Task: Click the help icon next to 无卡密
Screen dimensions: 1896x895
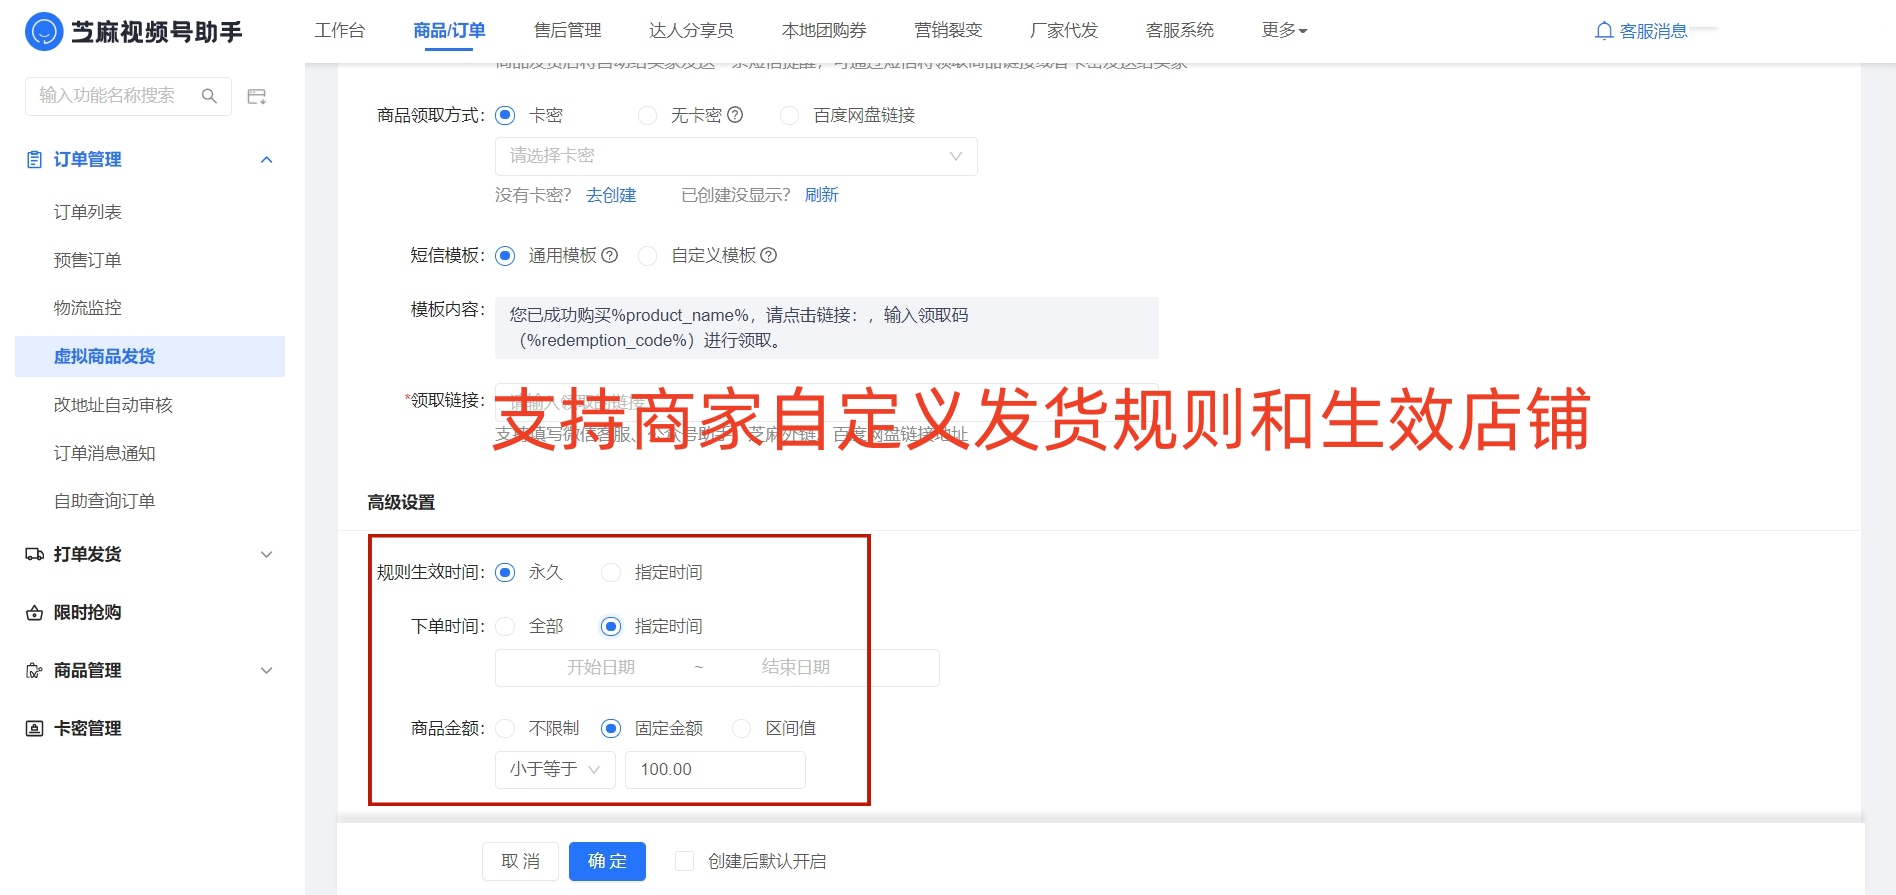Action: pyautogui.click(x=735, y=115)
